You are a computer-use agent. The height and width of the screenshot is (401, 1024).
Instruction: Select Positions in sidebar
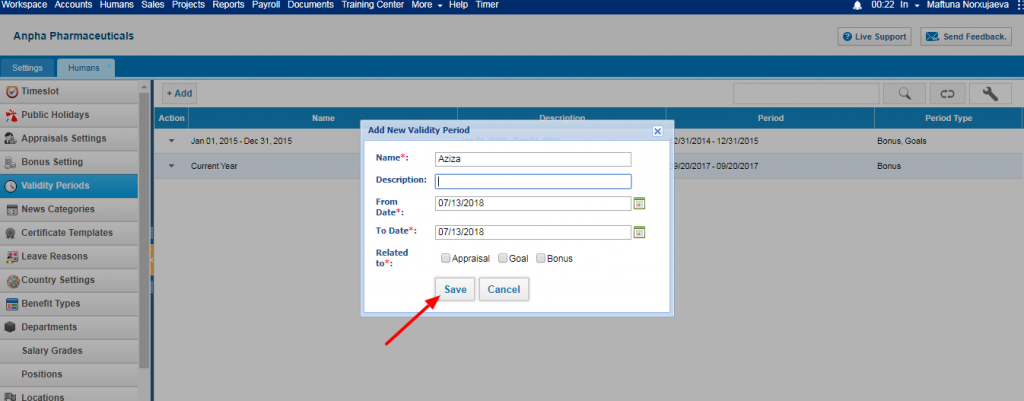pos(69,374)
